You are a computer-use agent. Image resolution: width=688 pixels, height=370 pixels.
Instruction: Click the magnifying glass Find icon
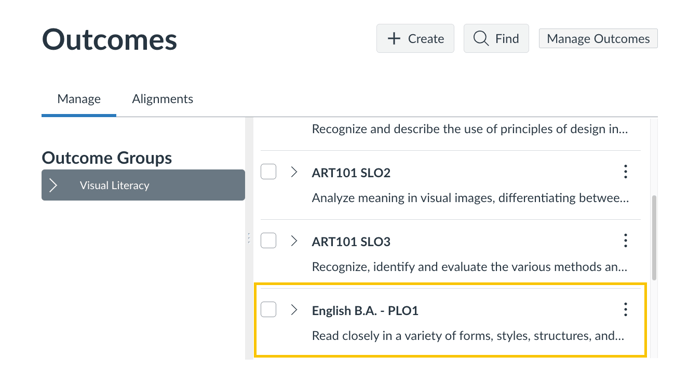pos(481,39)
